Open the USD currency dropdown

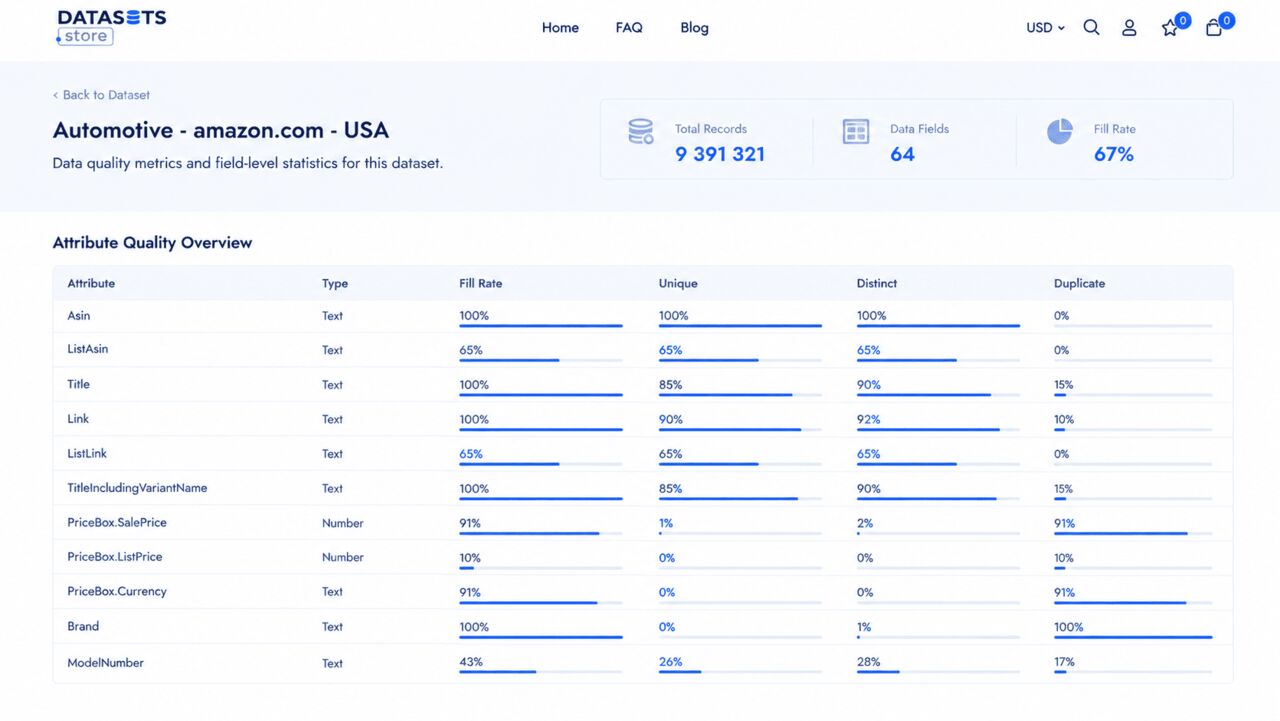point(1045,28)
